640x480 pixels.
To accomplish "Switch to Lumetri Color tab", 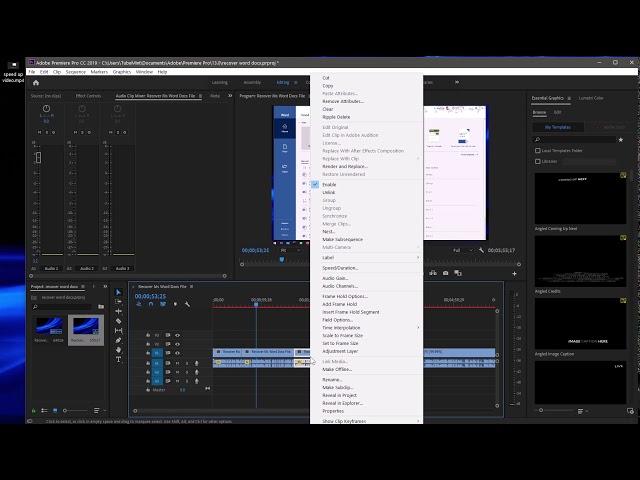I will 591,98.
